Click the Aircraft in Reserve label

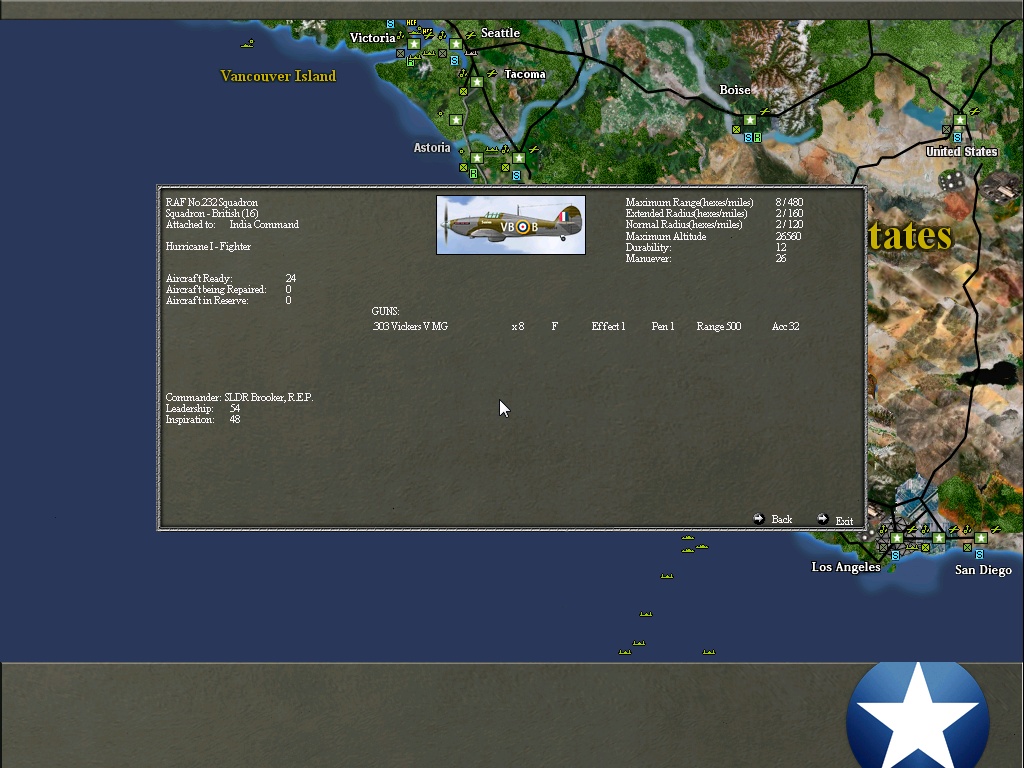click(206, 300)
